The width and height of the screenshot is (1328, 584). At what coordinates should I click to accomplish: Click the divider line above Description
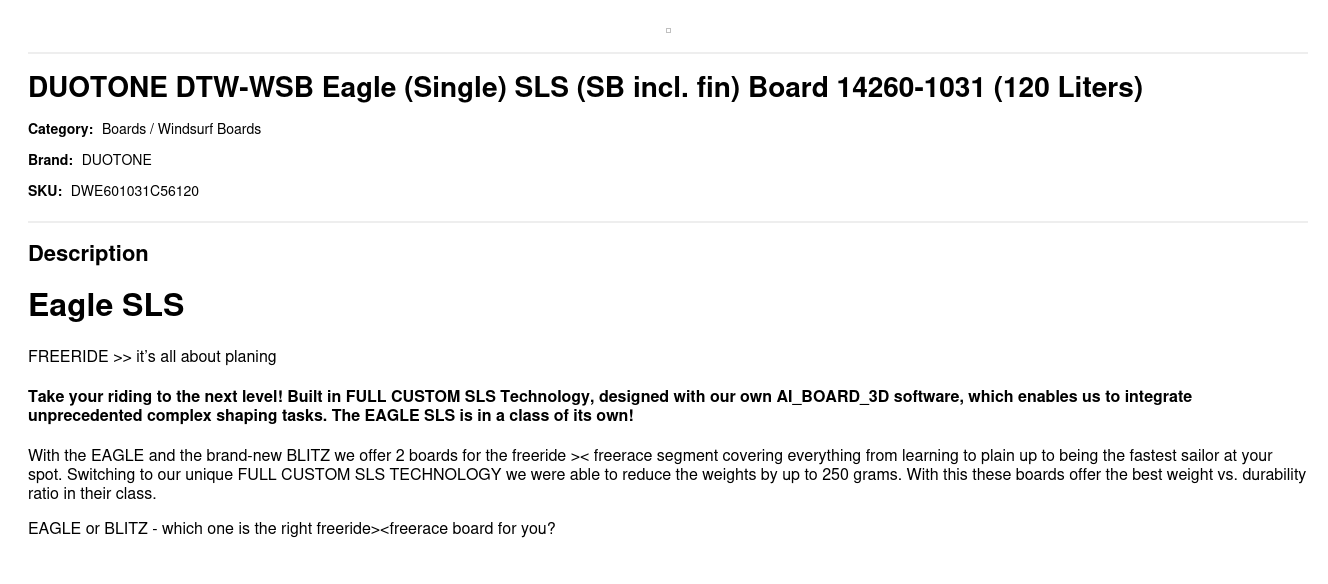click(668, 222)
